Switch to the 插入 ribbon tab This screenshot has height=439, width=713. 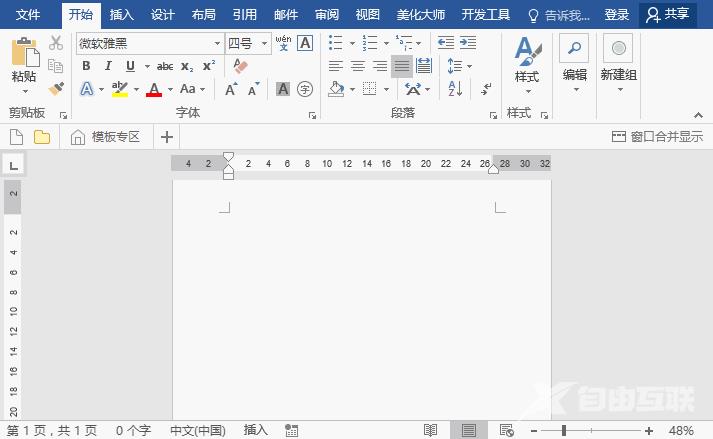pos(121,15)
